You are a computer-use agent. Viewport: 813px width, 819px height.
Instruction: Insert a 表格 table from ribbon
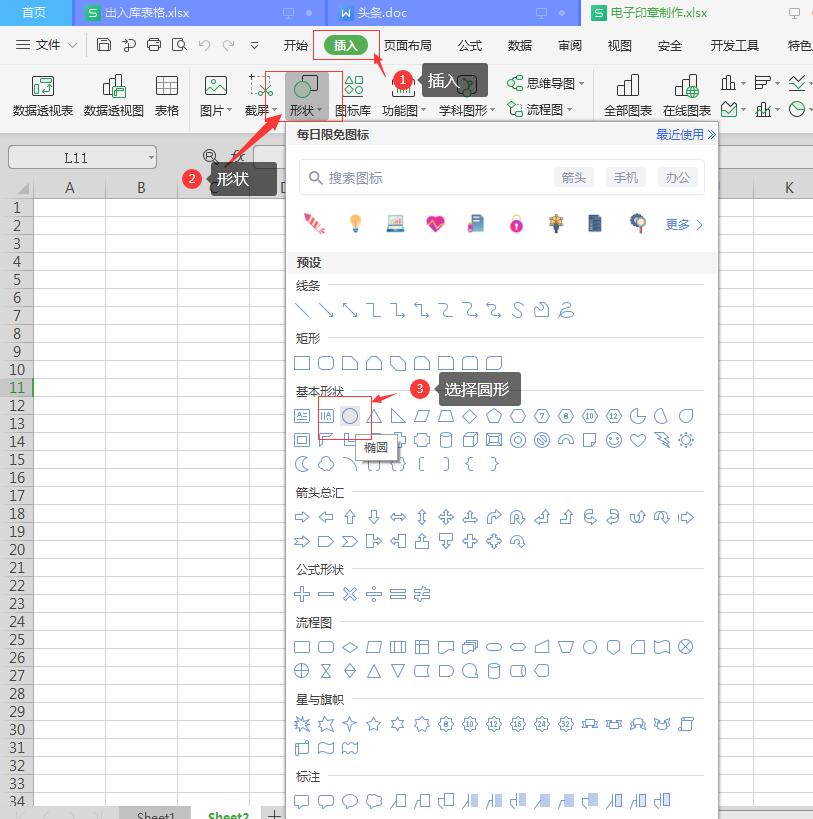(167, 96)
